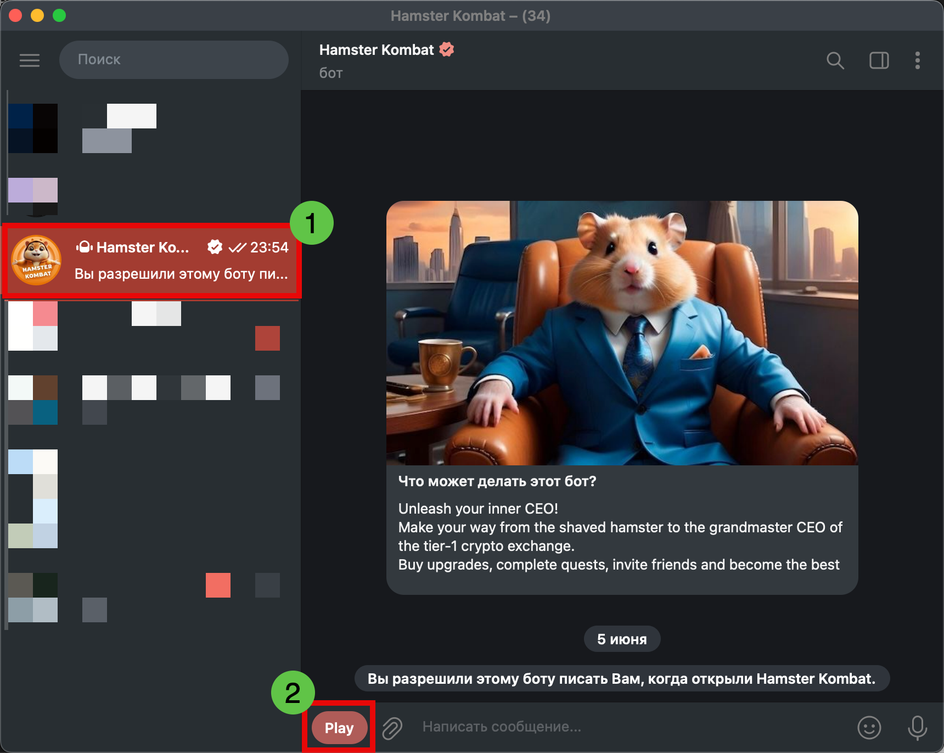Click the Поиск search field
944x754 pixels.
[x=173, y=60]
